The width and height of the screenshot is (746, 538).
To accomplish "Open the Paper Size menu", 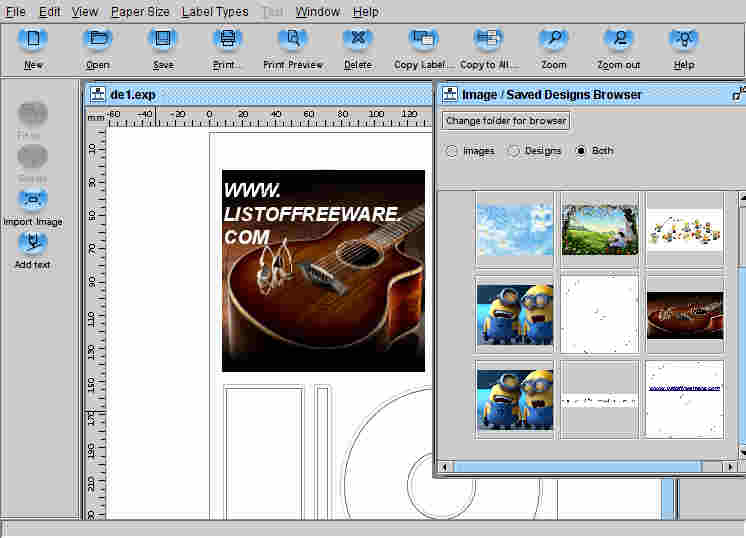I will point(140,11).
